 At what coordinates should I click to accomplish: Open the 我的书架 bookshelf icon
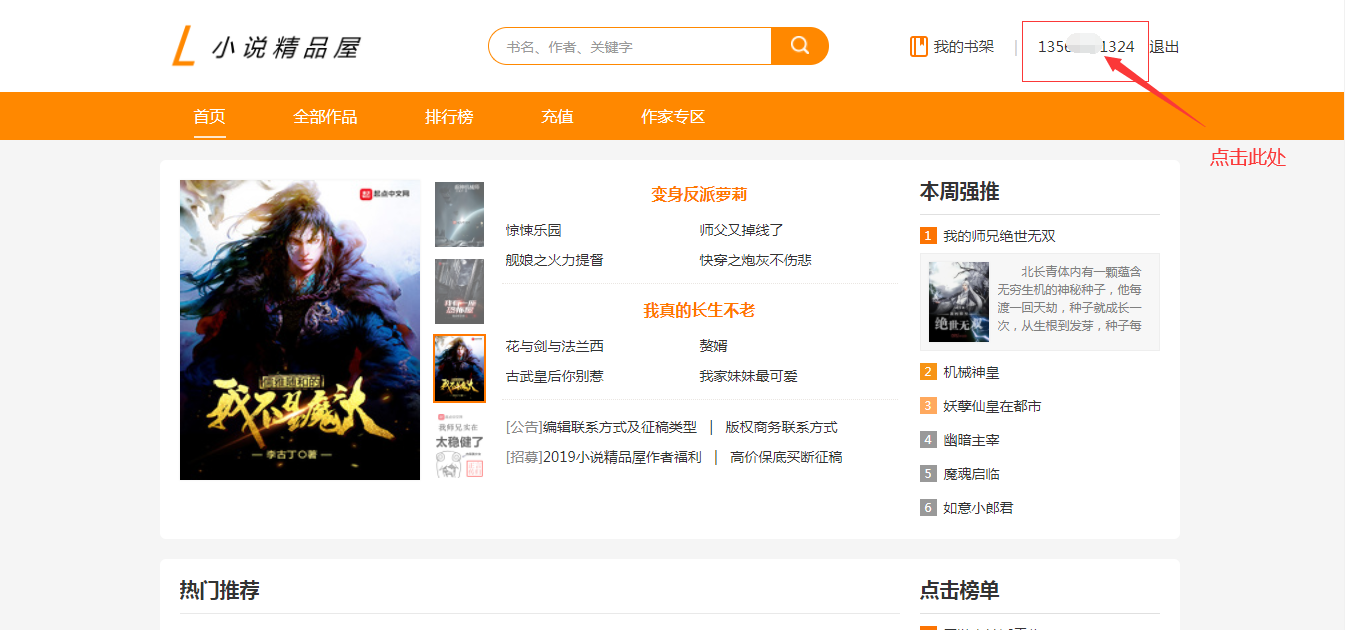(918, 46)
